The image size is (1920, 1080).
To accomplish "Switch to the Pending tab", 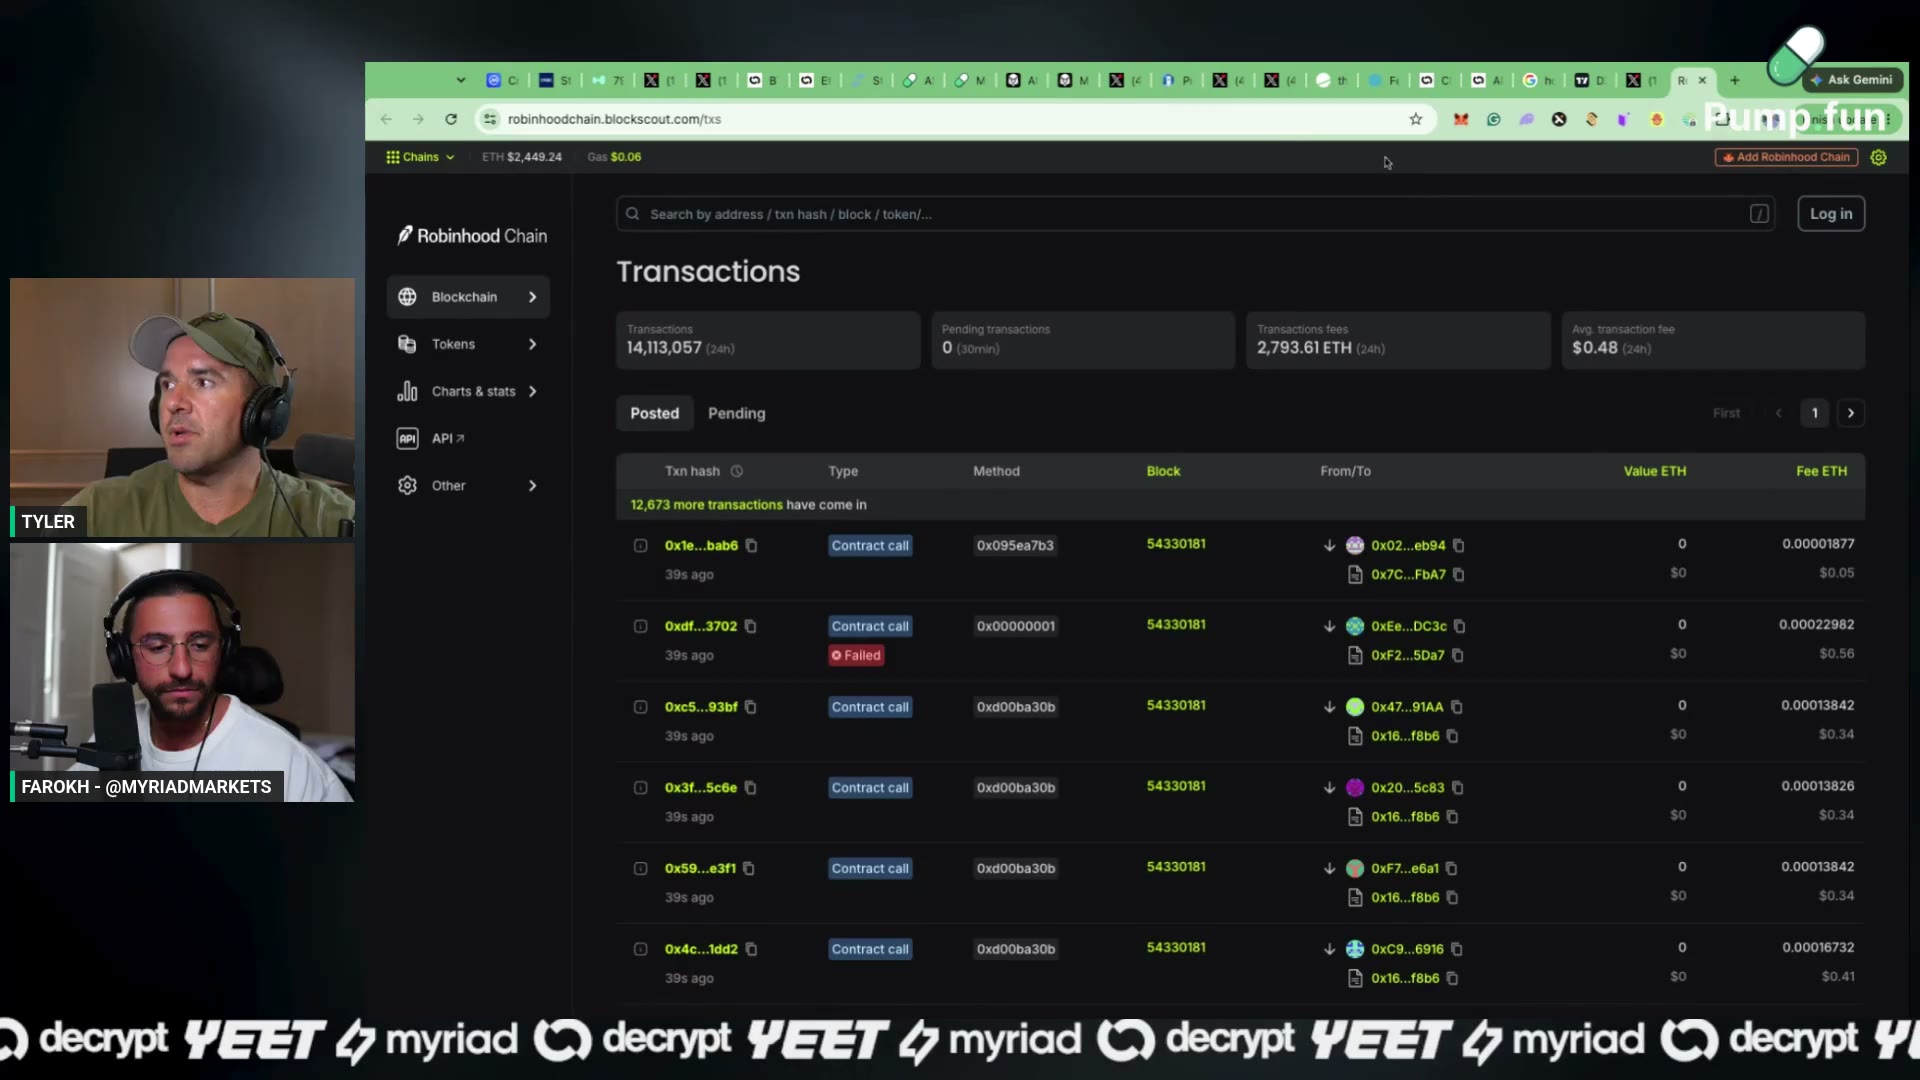I will [x=736, y=414].
